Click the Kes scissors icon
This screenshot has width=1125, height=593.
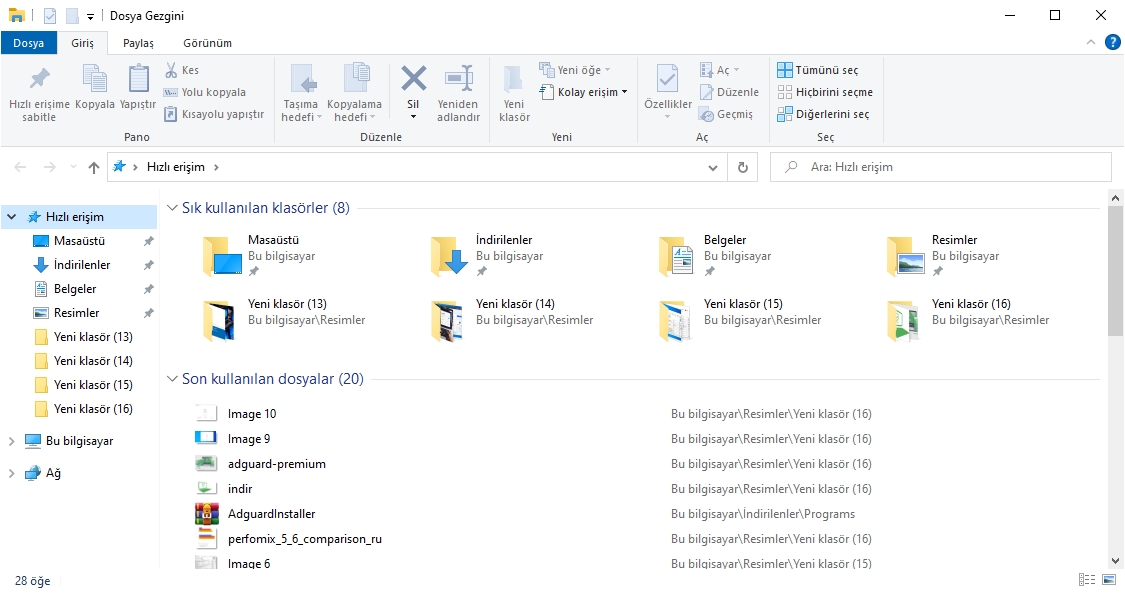click(171, 70)
